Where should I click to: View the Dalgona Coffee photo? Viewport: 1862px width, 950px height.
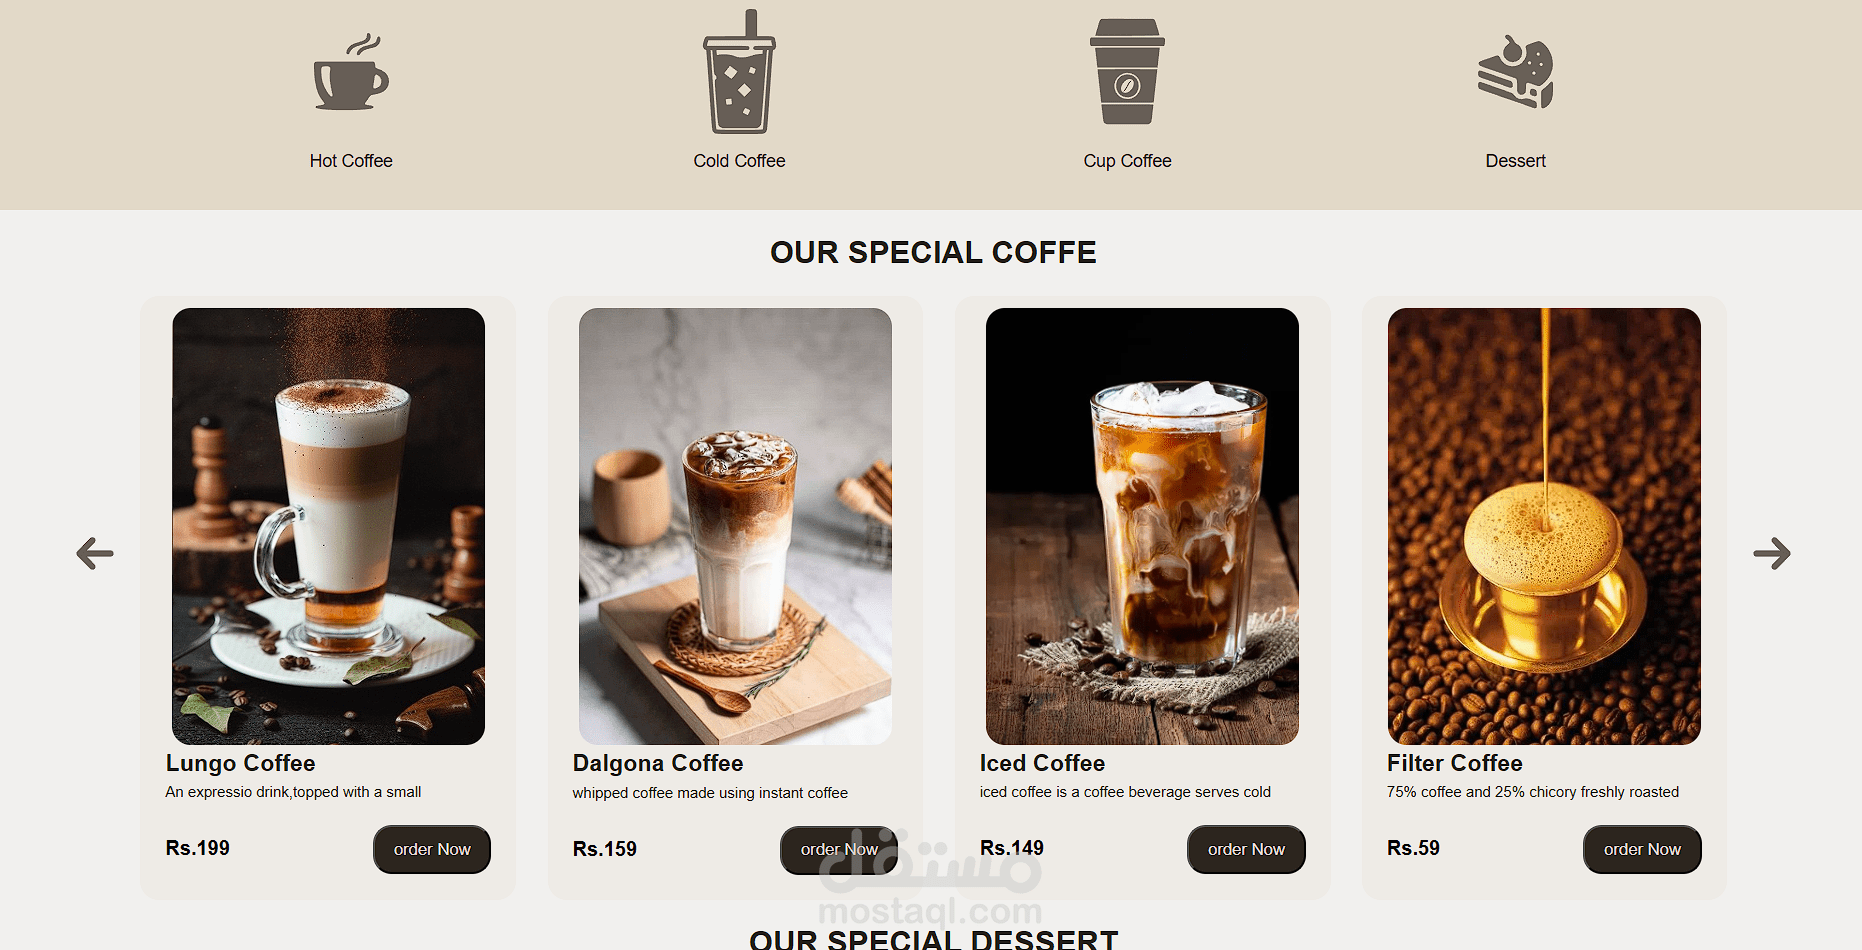pos(735,526)
